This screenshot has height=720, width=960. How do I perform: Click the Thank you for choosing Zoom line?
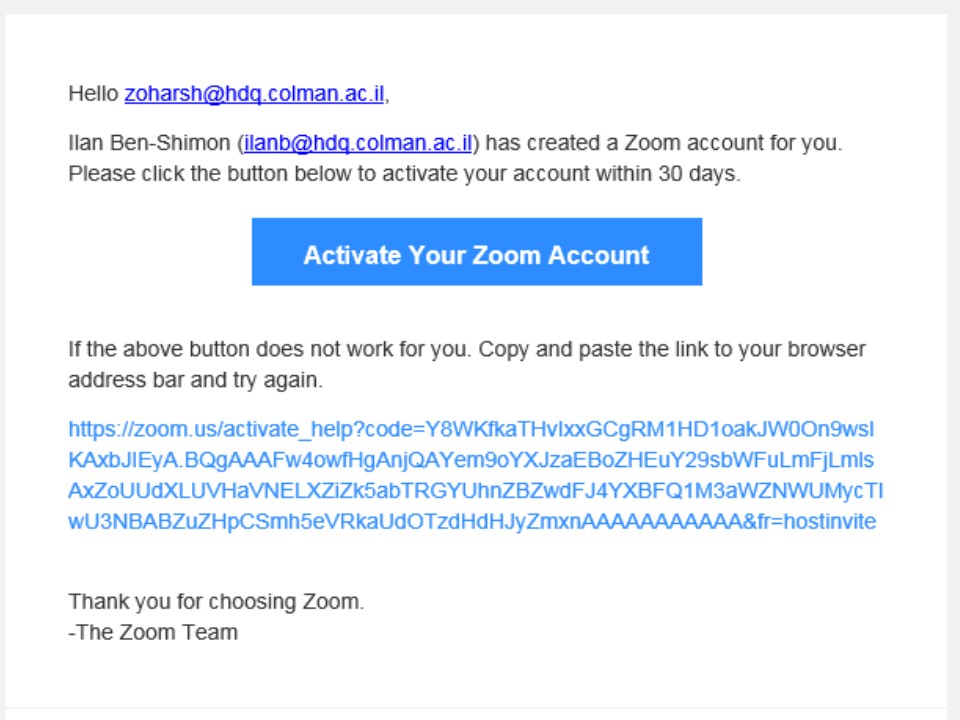216,602
